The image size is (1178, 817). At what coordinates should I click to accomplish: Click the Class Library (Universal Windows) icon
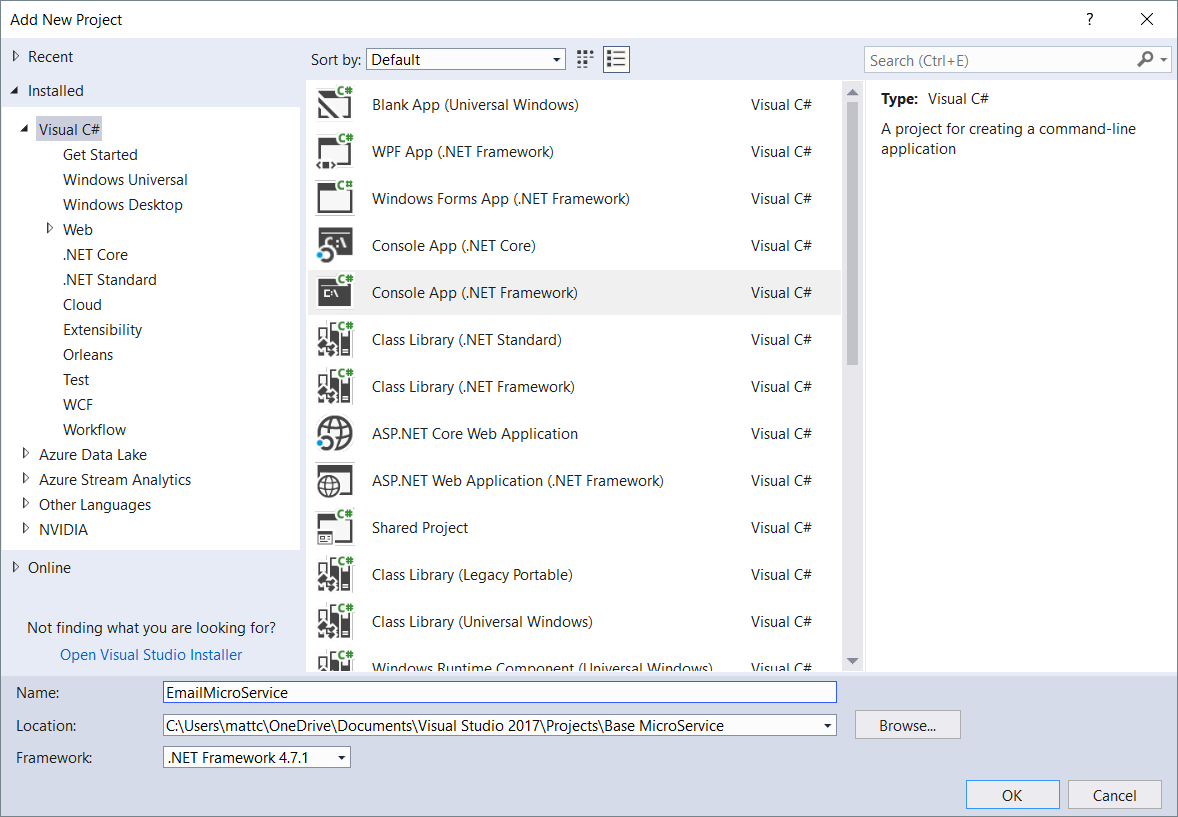coord(334,621)
